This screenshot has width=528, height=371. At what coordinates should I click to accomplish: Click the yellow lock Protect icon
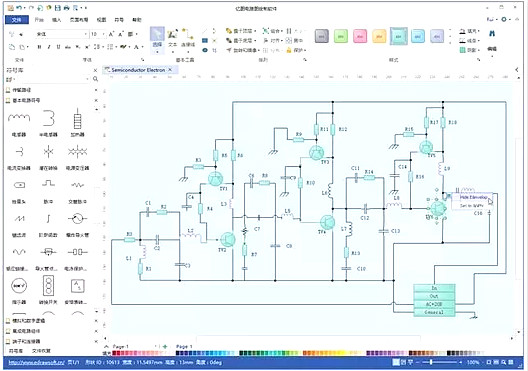[289, 50]
